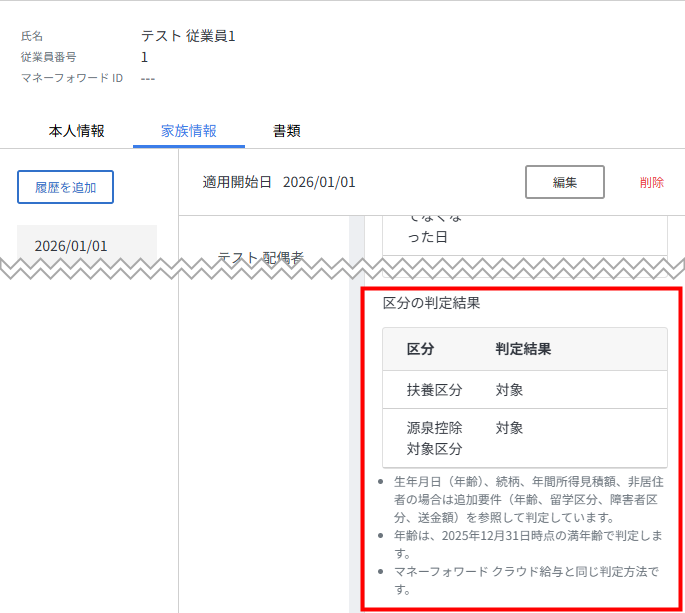The width and height of the screenshot is (685, 613).
Task: Switch to the 本人情報 tab
Action: point(76,131)
